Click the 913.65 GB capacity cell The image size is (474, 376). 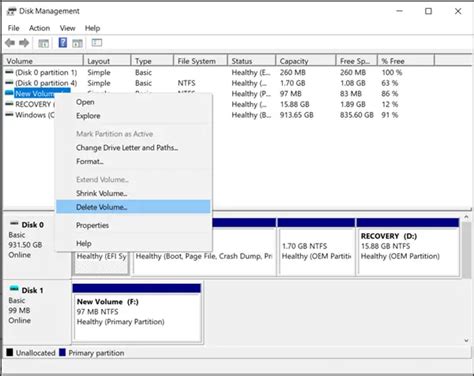[x=297, y=115]
